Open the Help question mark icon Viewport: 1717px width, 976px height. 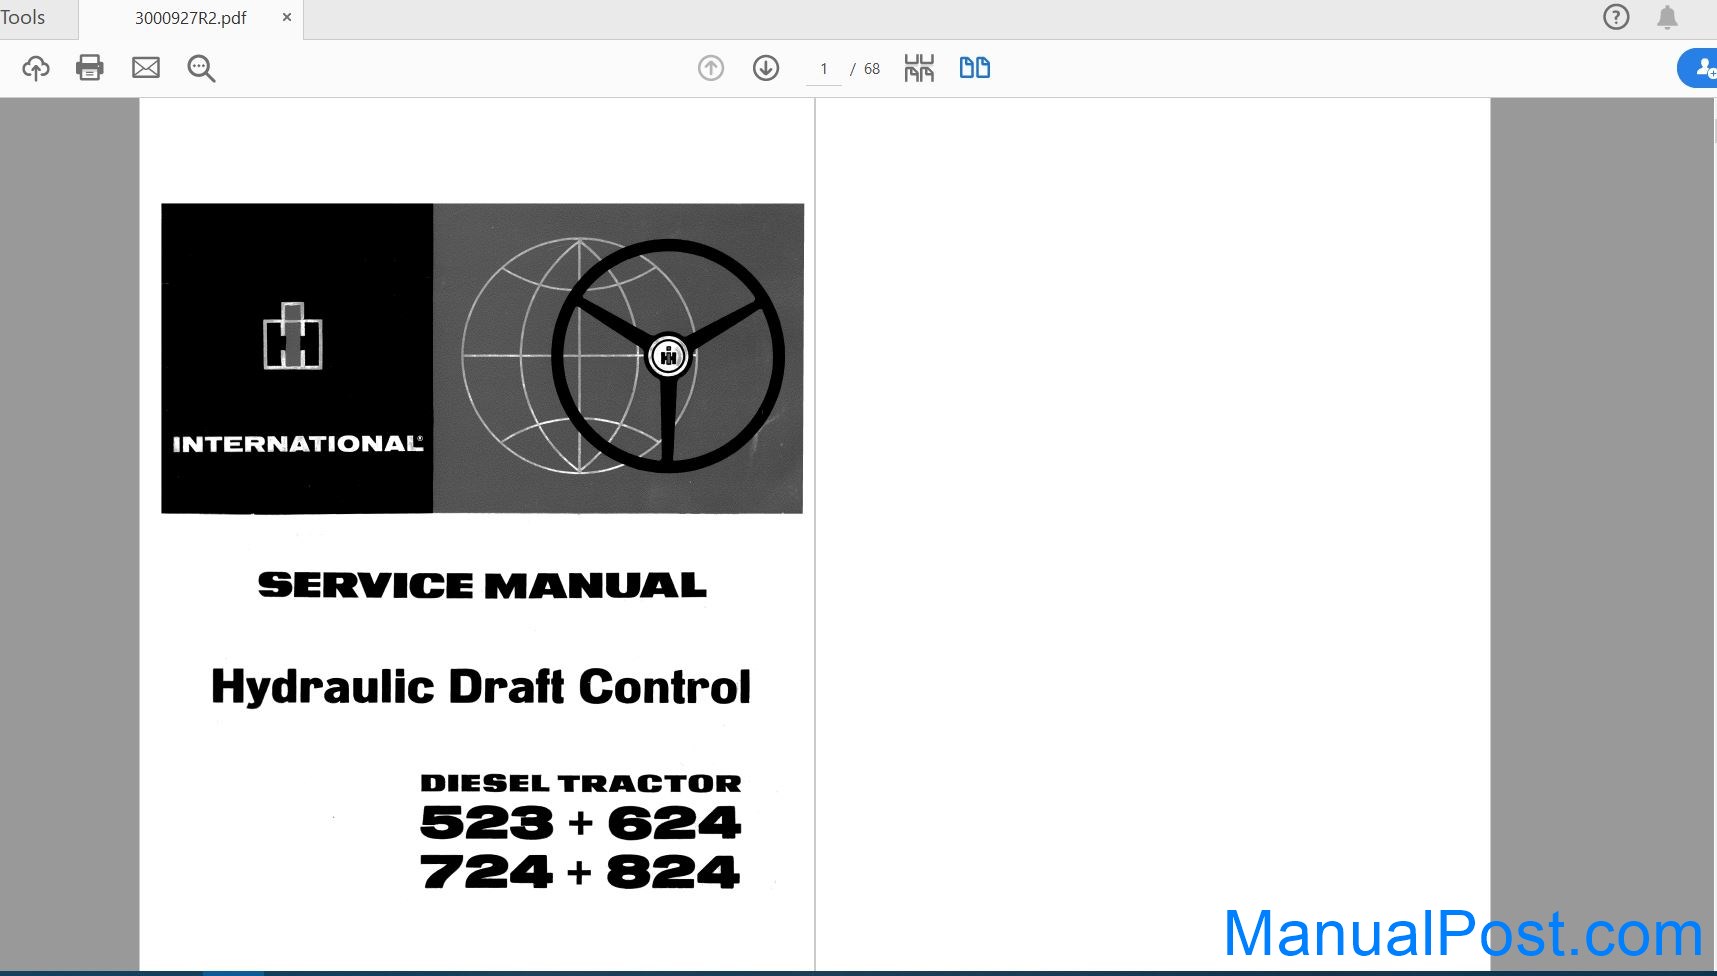(x=1616, y=17)
